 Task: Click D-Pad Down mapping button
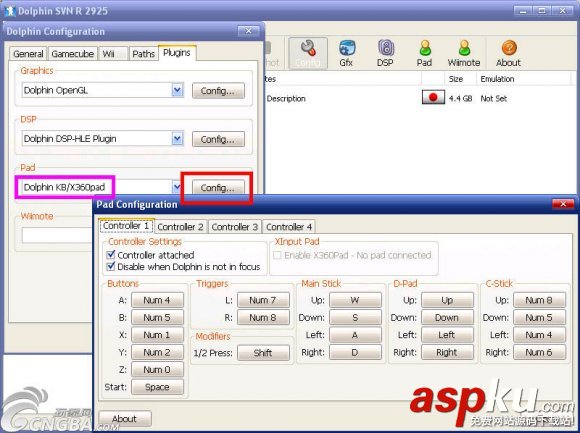click(447, 317)
